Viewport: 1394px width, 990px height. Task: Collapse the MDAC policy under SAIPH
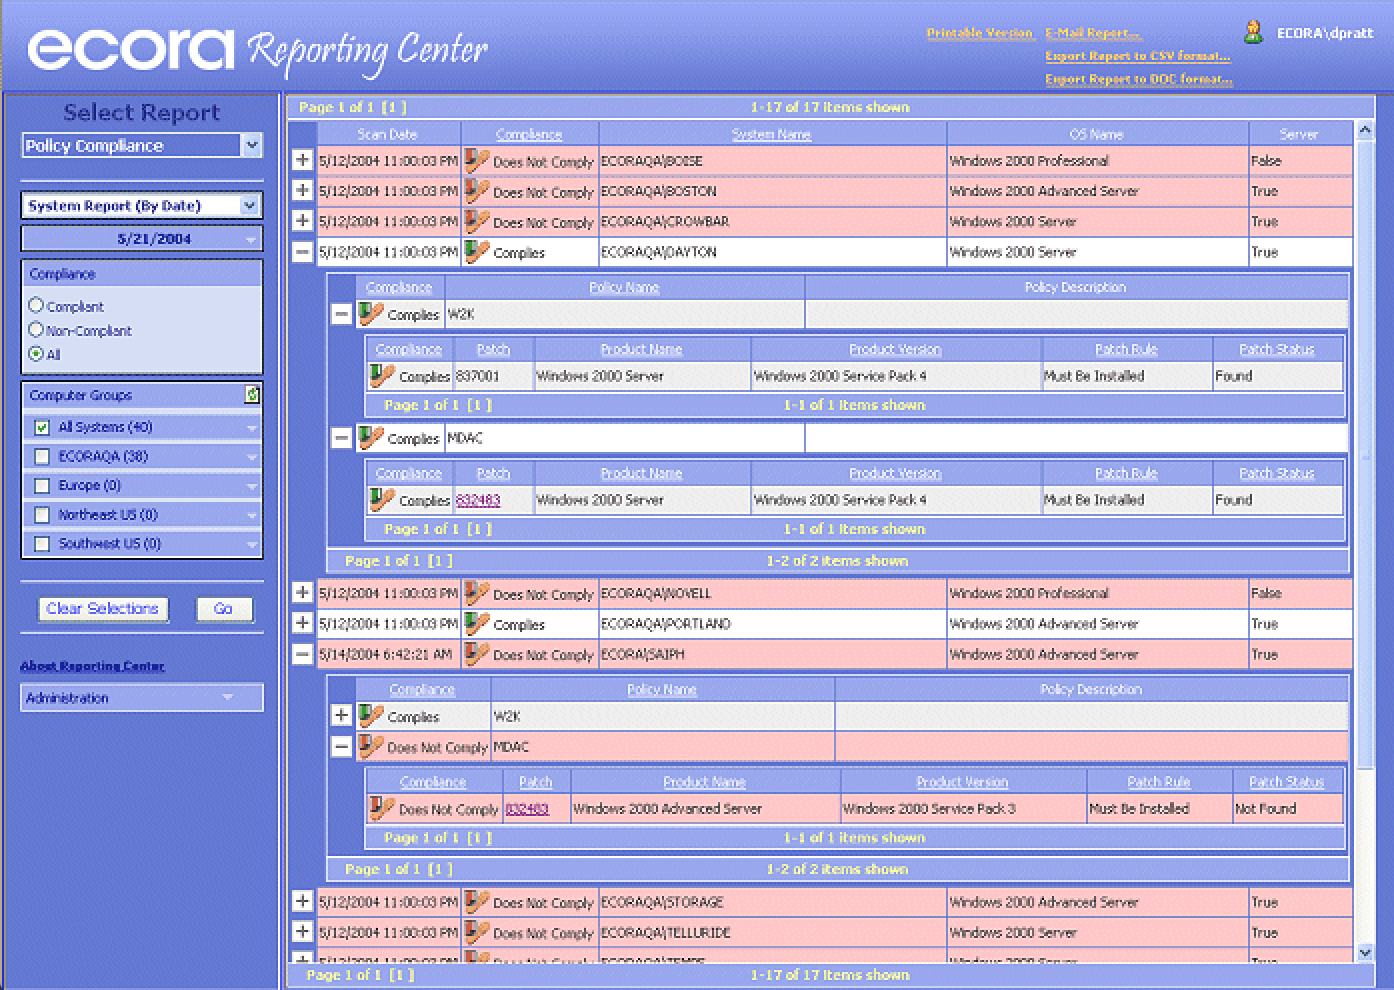pos(341,747)
